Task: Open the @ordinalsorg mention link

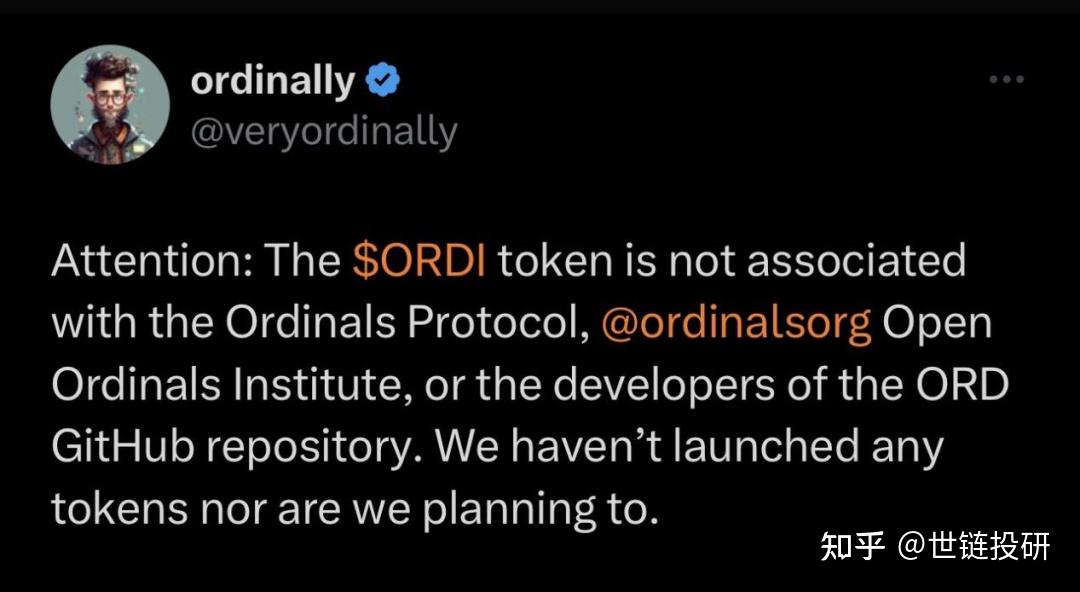Action: point(736,324)
